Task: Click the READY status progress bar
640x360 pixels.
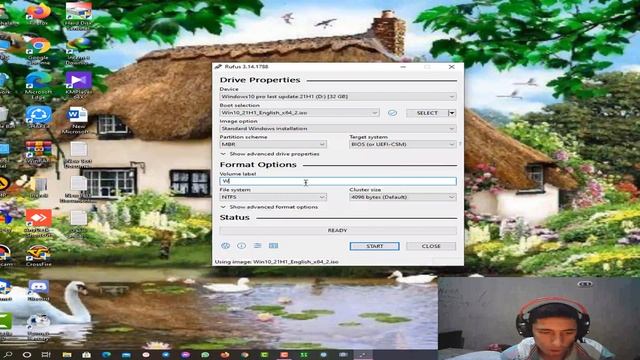Action: coord(338,231)
